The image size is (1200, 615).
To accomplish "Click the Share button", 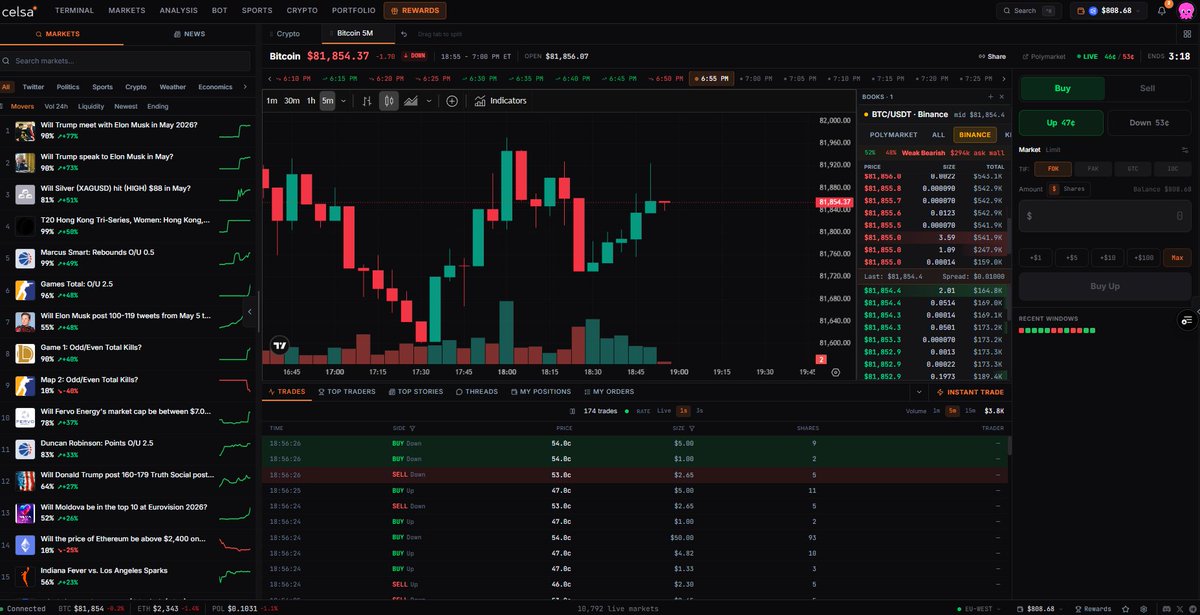I will coord(992,57).
